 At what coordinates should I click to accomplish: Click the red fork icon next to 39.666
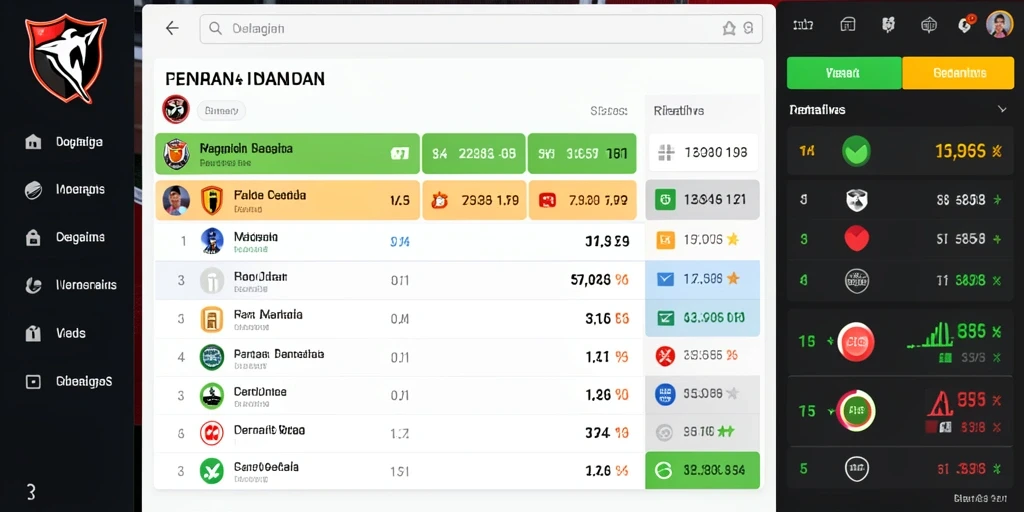(665, 355)
